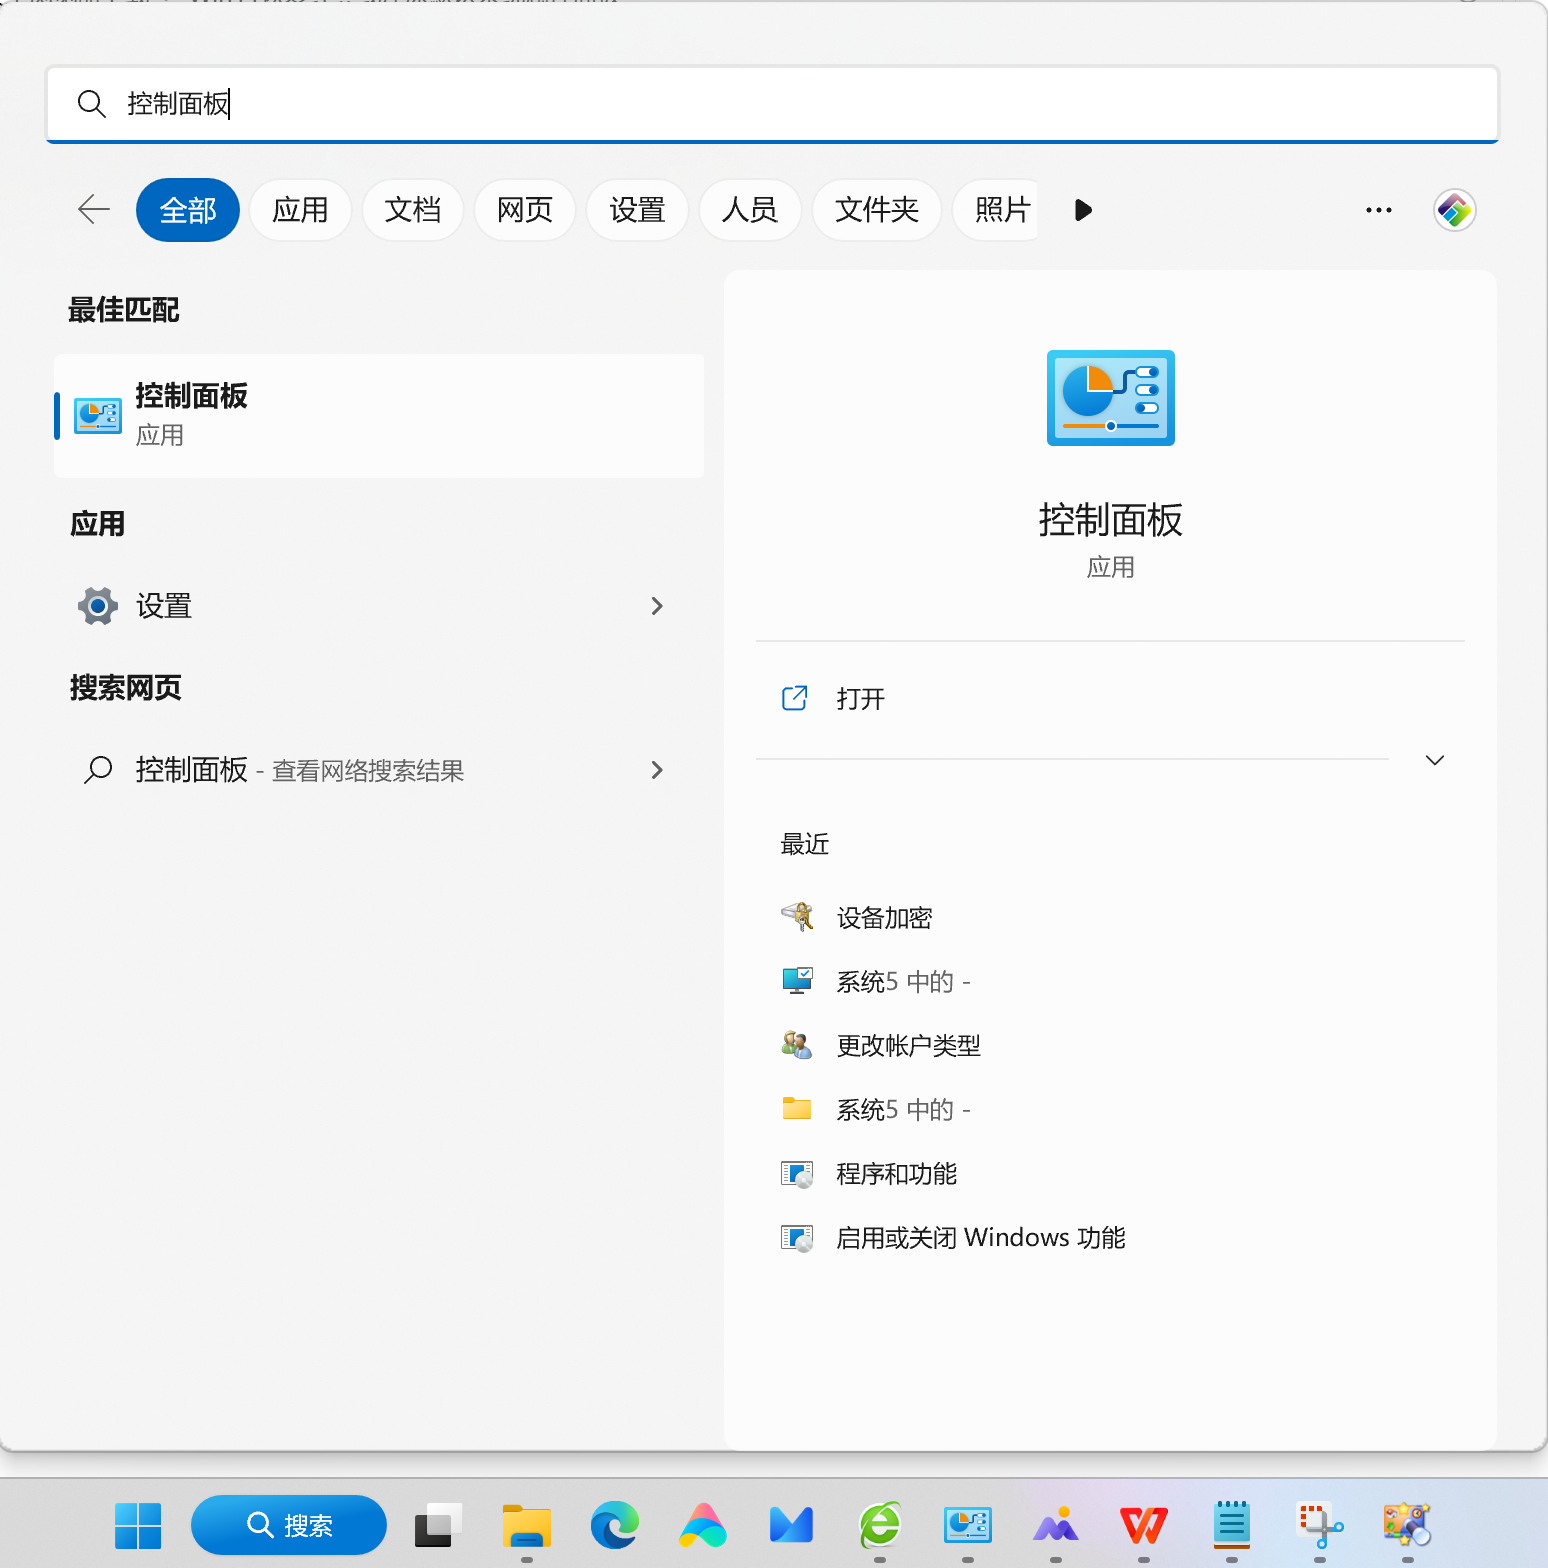Viewport: 1548px width, 1568px height.
Task: Switch to the 设置 filter tab
Action: 638,210
